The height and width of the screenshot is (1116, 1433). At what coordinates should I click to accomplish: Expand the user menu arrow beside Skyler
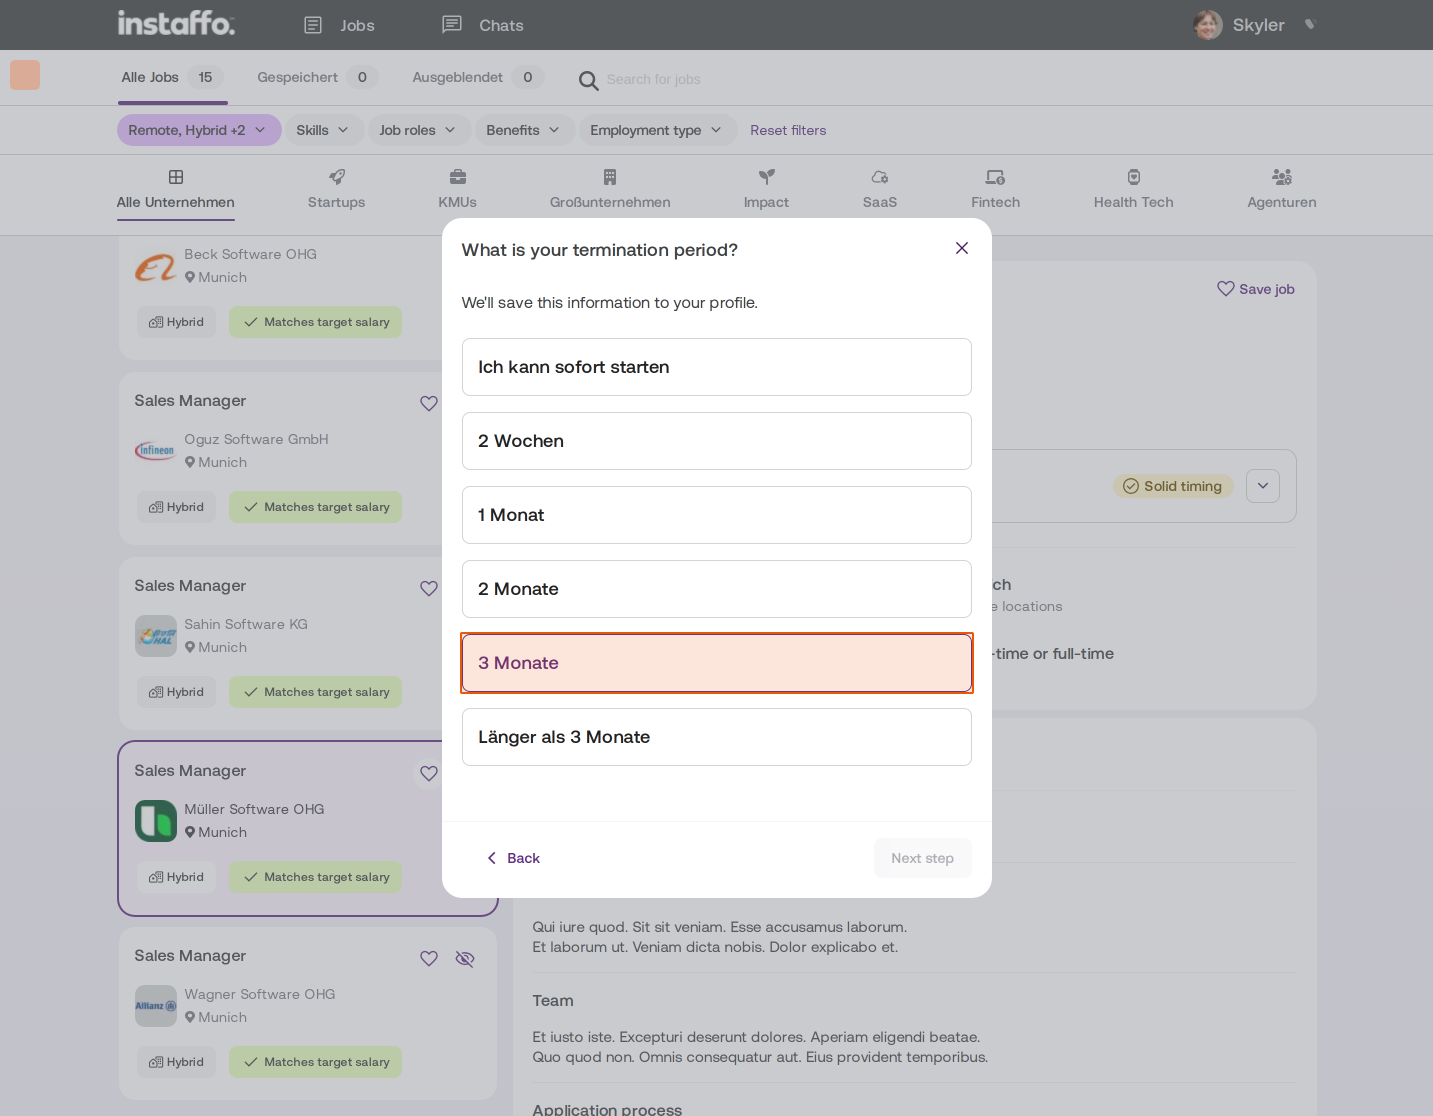tap(1310, 25)
